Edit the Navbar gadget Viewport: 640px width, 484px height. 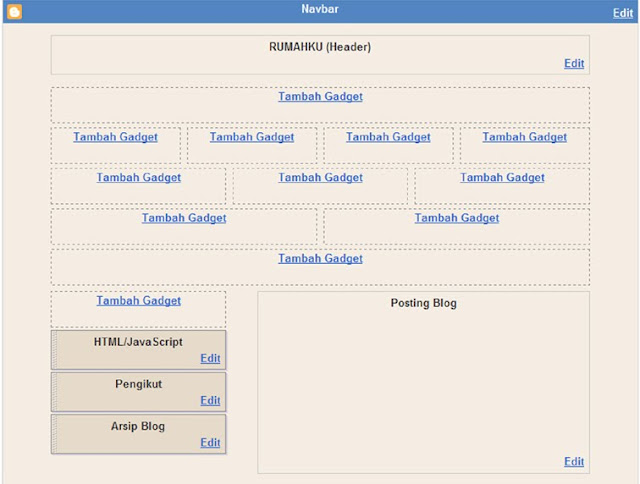pos(623,13)
